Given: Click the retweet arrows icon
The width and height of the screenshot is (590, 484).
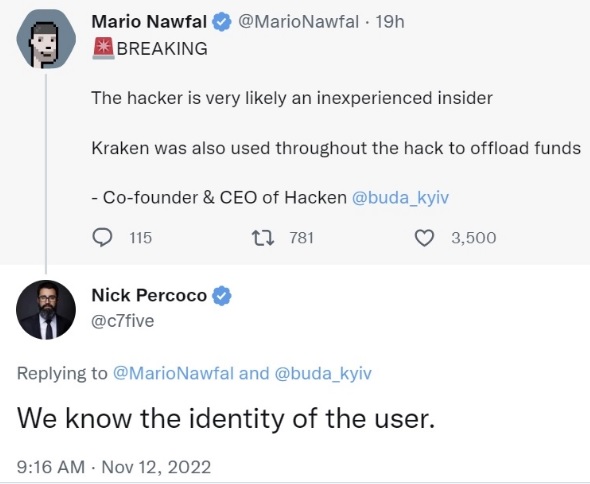Looking at the screenshot, I should coord(263,238).
